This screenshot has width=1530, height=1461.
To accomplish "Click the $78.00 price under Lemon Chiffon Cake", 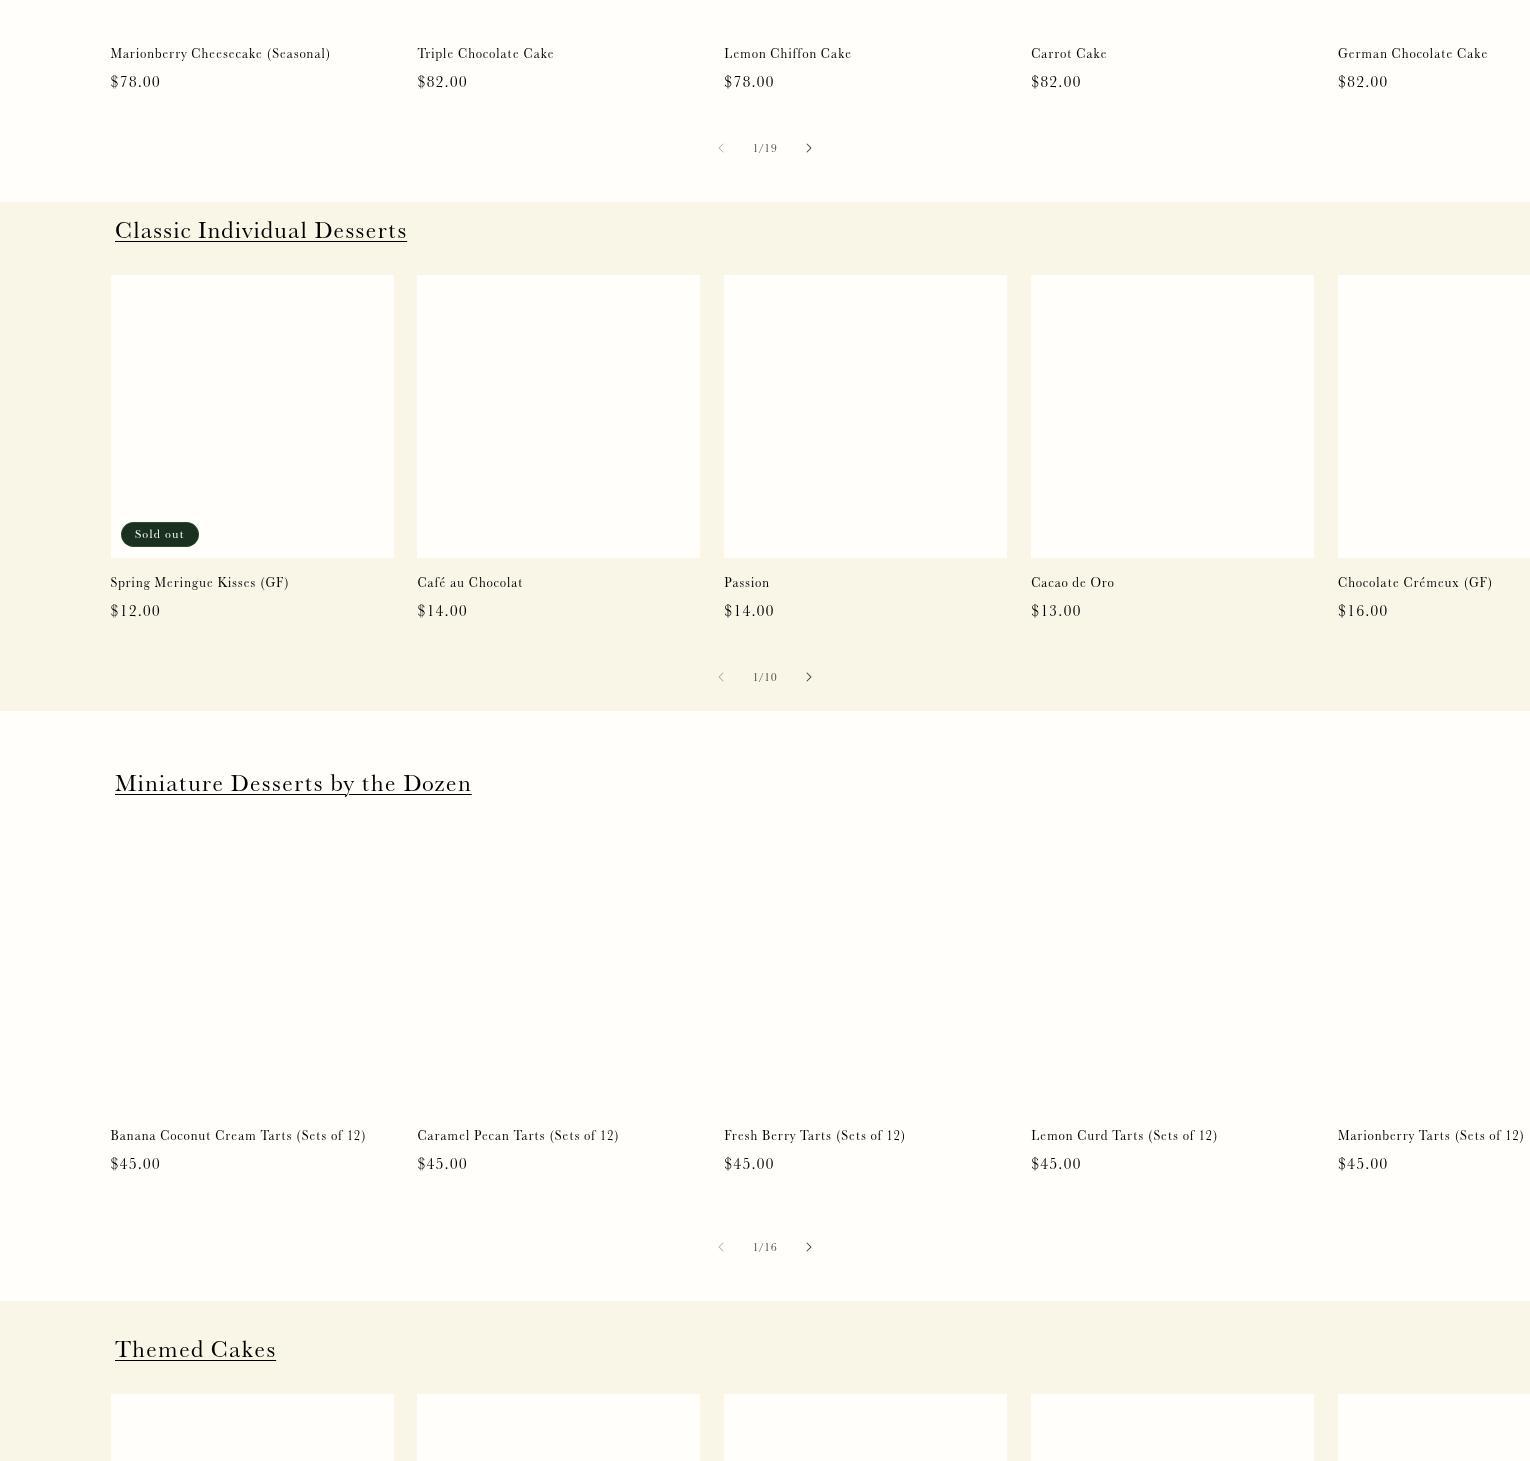I will 749,82.
